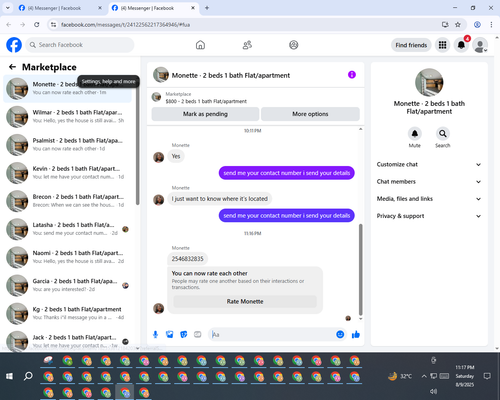Open the Friends icon in top navigation

click(247, 45)
